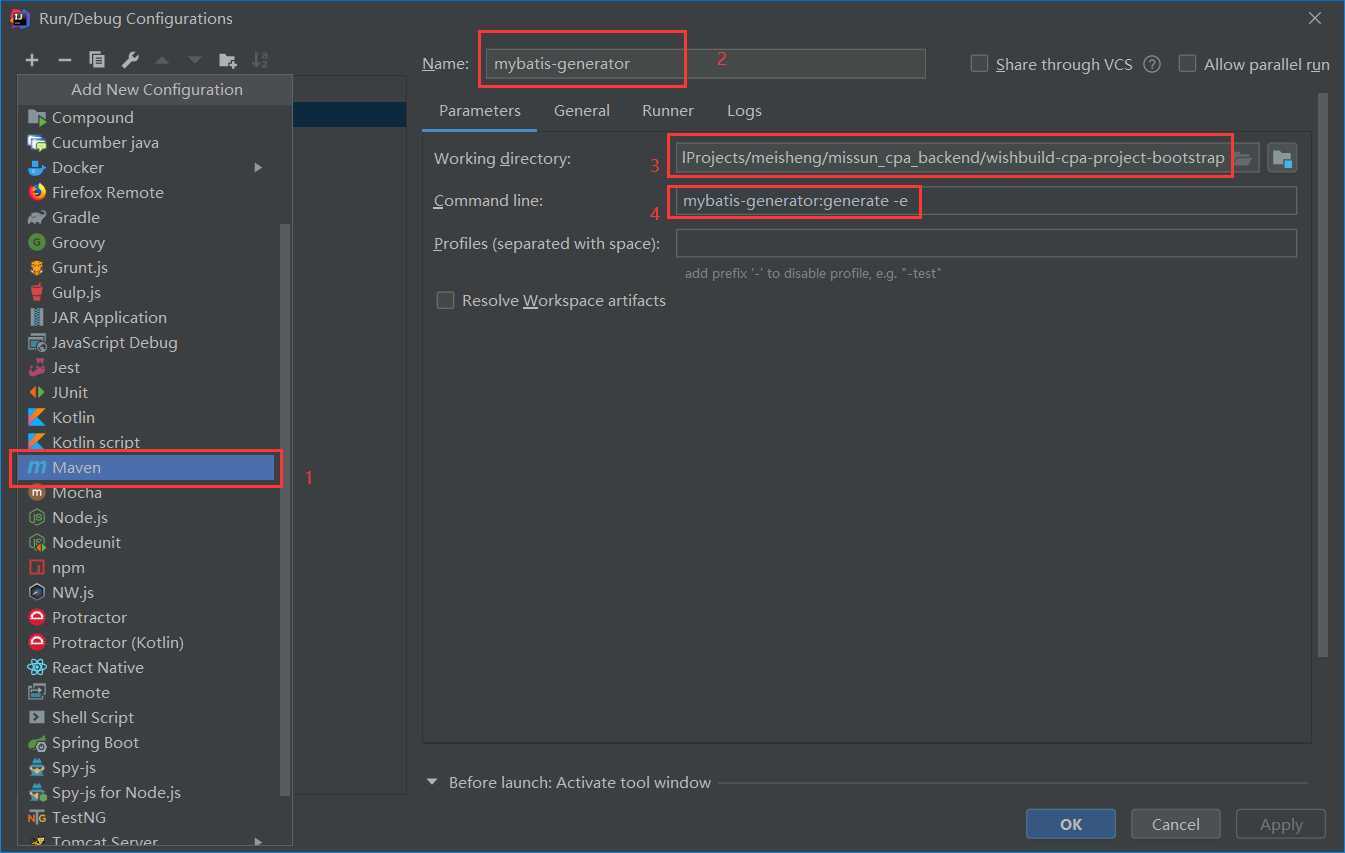Select the "Kotlin" entry above Kotlin script
This screenshot has height=853, width=1345.
click(73, 417)
